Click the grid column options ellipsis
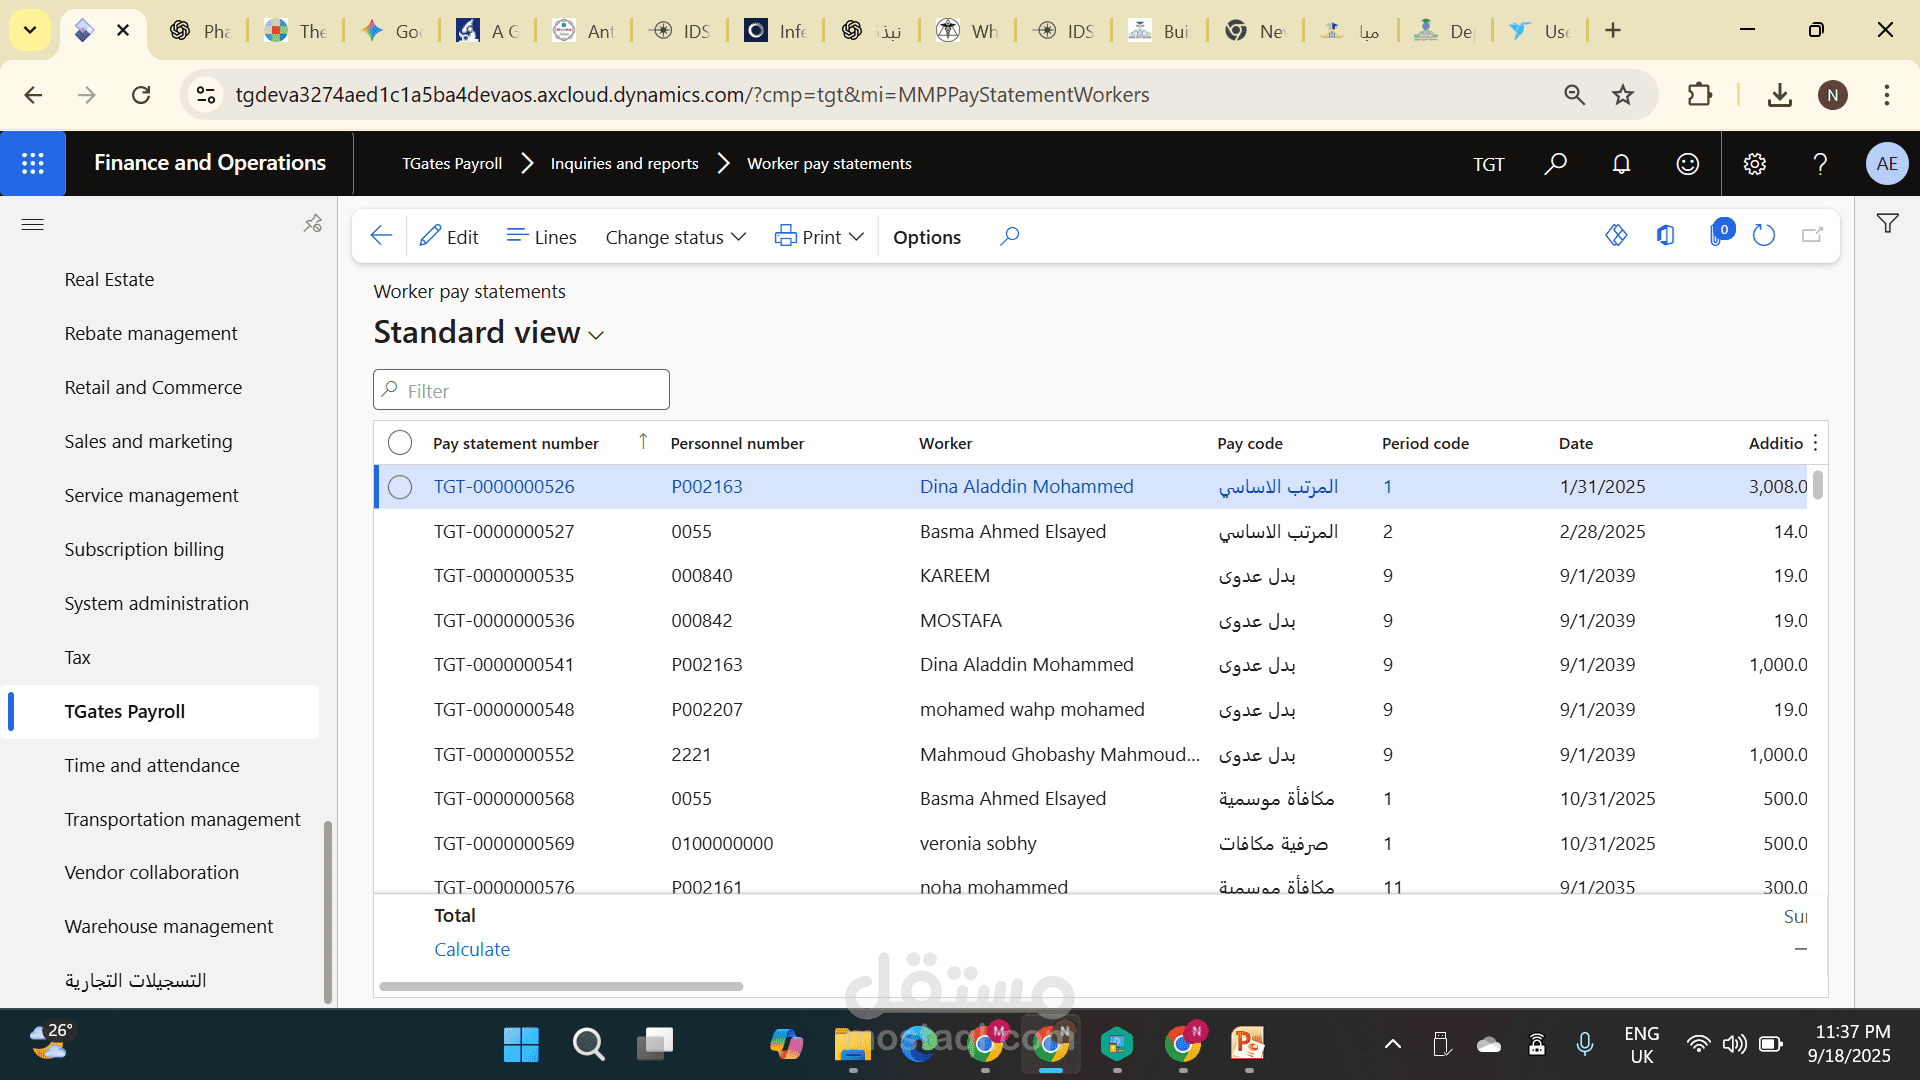Image resolution: width=1920 pixels, height=1080 pixels. click(1815, 443)
